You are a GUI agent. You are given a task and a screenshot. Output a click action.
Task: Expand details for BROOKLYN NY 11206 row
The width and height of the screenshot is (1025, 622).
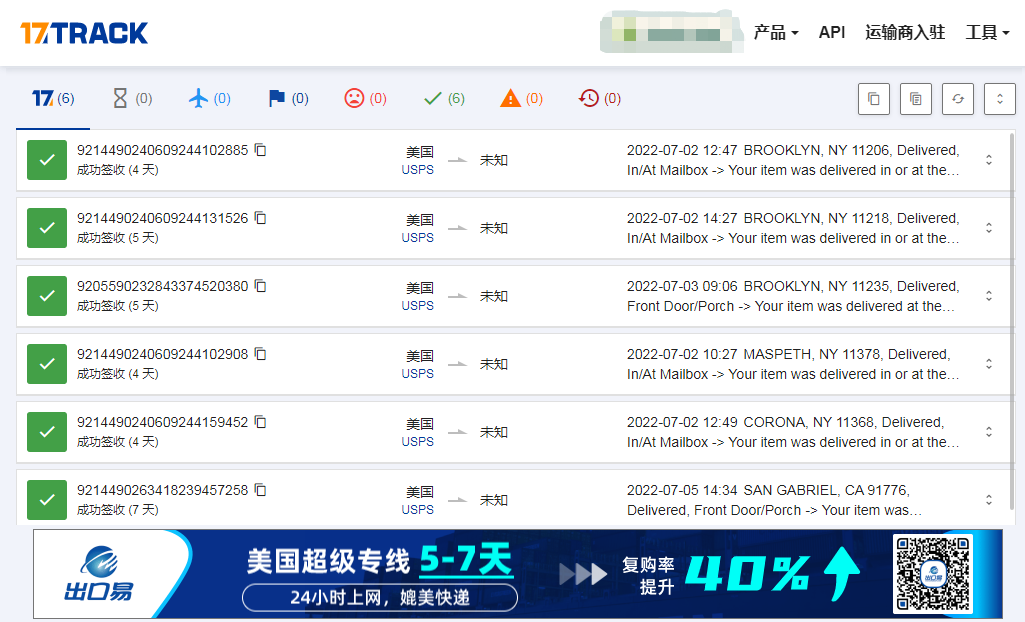989,160
